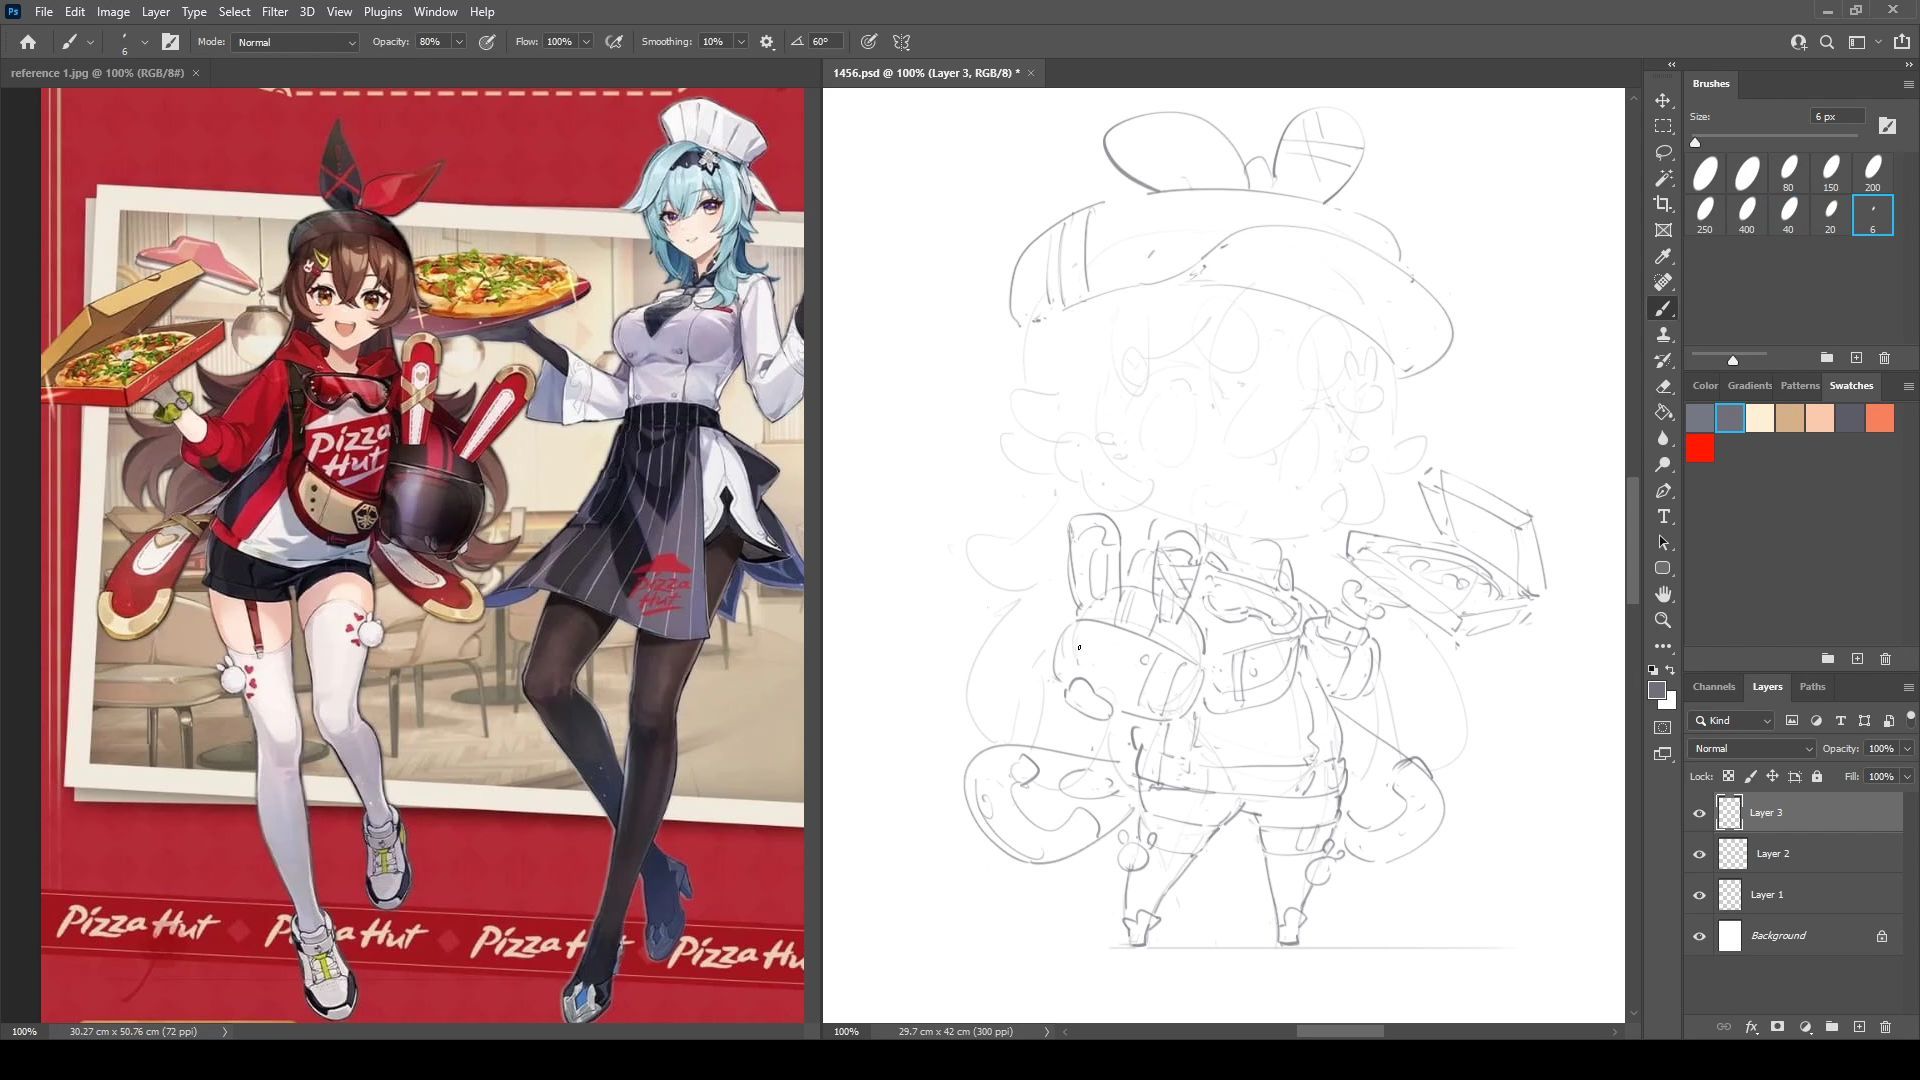Hide Layer 1 visibility eye
The width and height of the screenshot is (1920, 1080).
click(x=1699, y=895)
